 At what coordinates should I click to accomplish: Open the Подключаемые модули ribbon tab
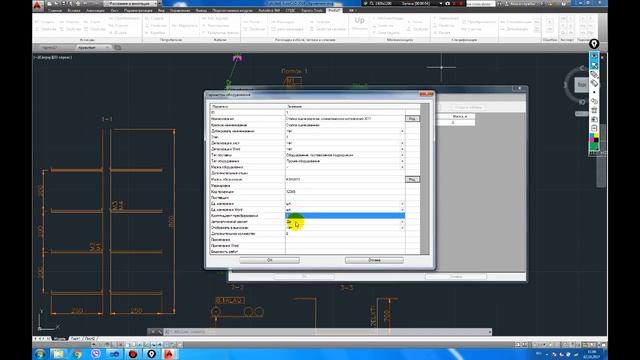[x=232, y=11]
